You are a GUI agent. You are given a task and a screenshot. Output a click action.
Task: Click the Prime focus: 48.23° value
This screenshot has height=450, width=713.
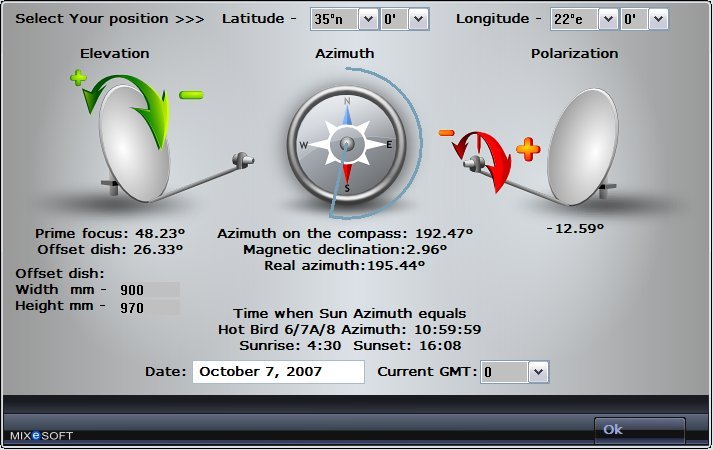(110, 233)
